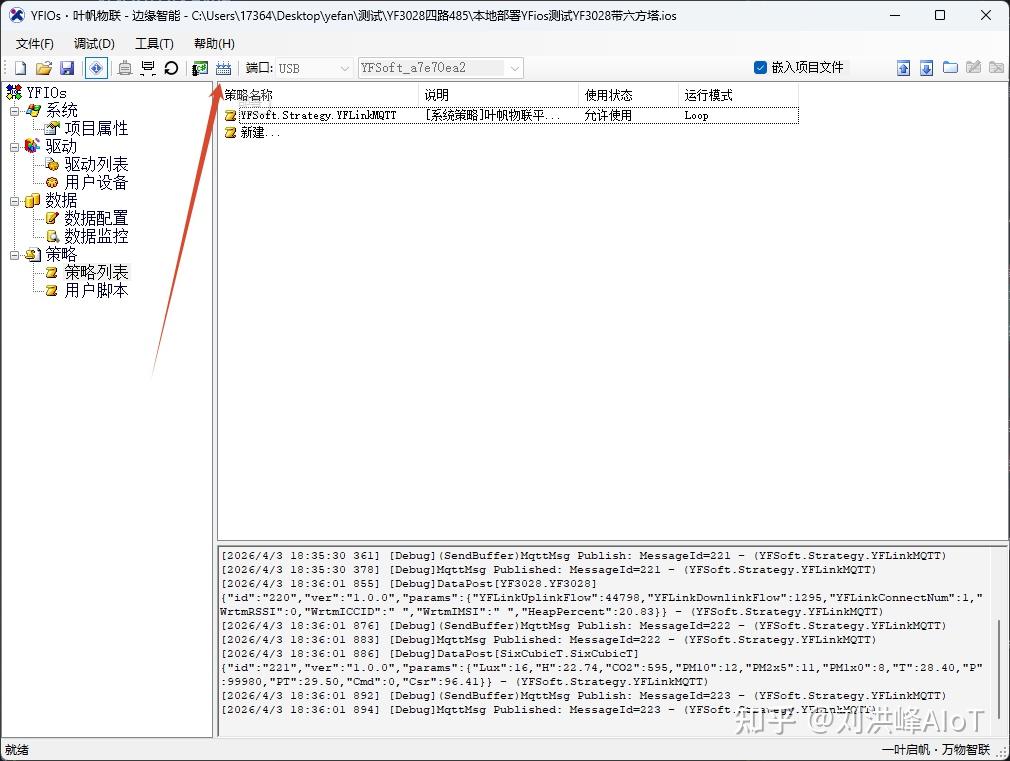Select the 系统 tree node label

click(61, 110)
